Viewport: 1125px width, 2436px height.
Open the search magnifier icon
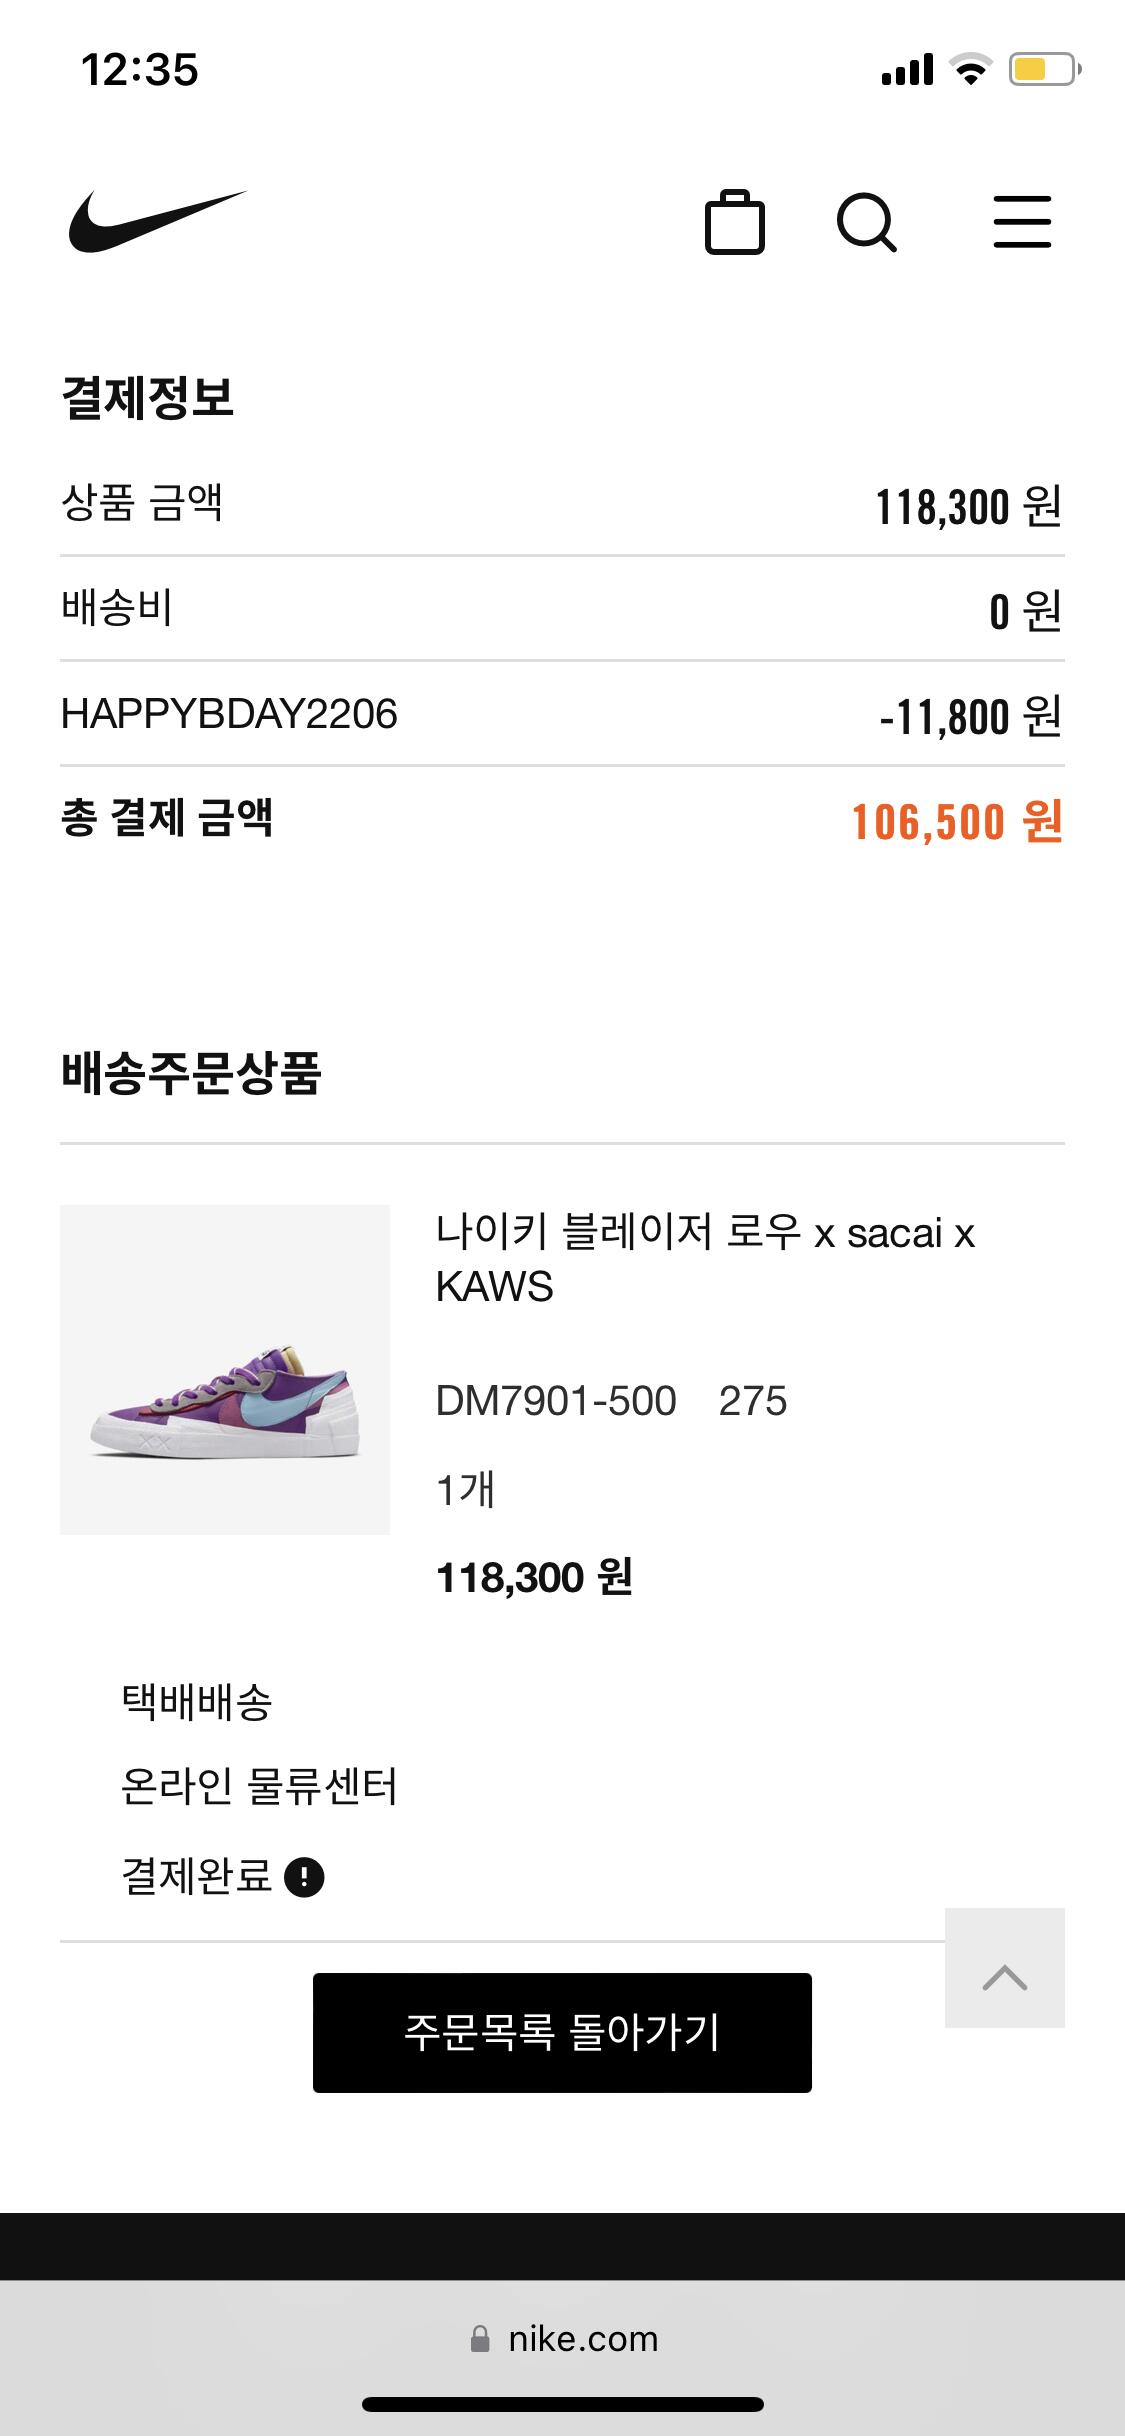(866, 221)
